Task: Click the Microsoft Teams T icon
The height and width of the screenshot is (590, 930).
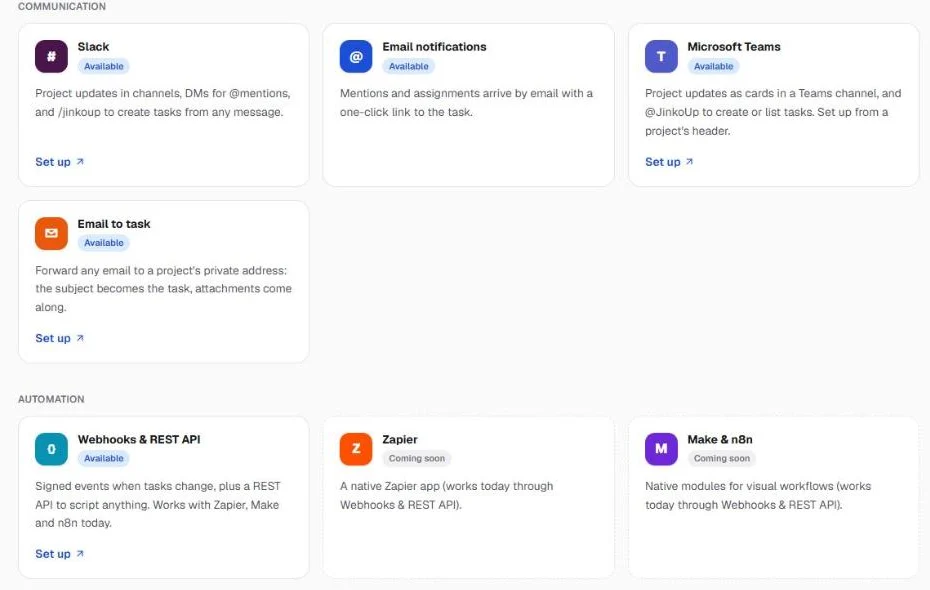Action: (661, 56)
